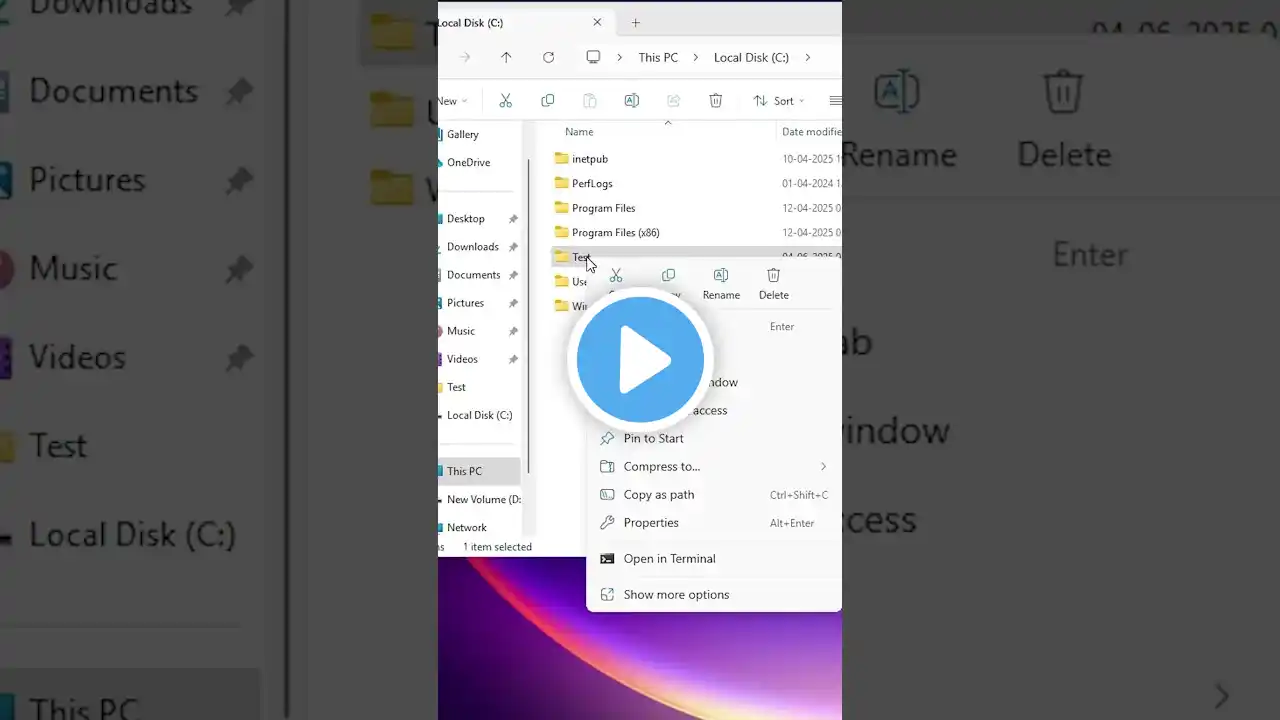Choose Rename in the context menu
Screen dimensions: 1280x720
tap(721, 283)
